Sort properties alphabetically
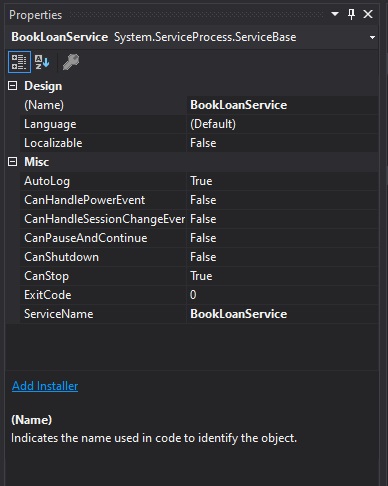 click(42, 62)
